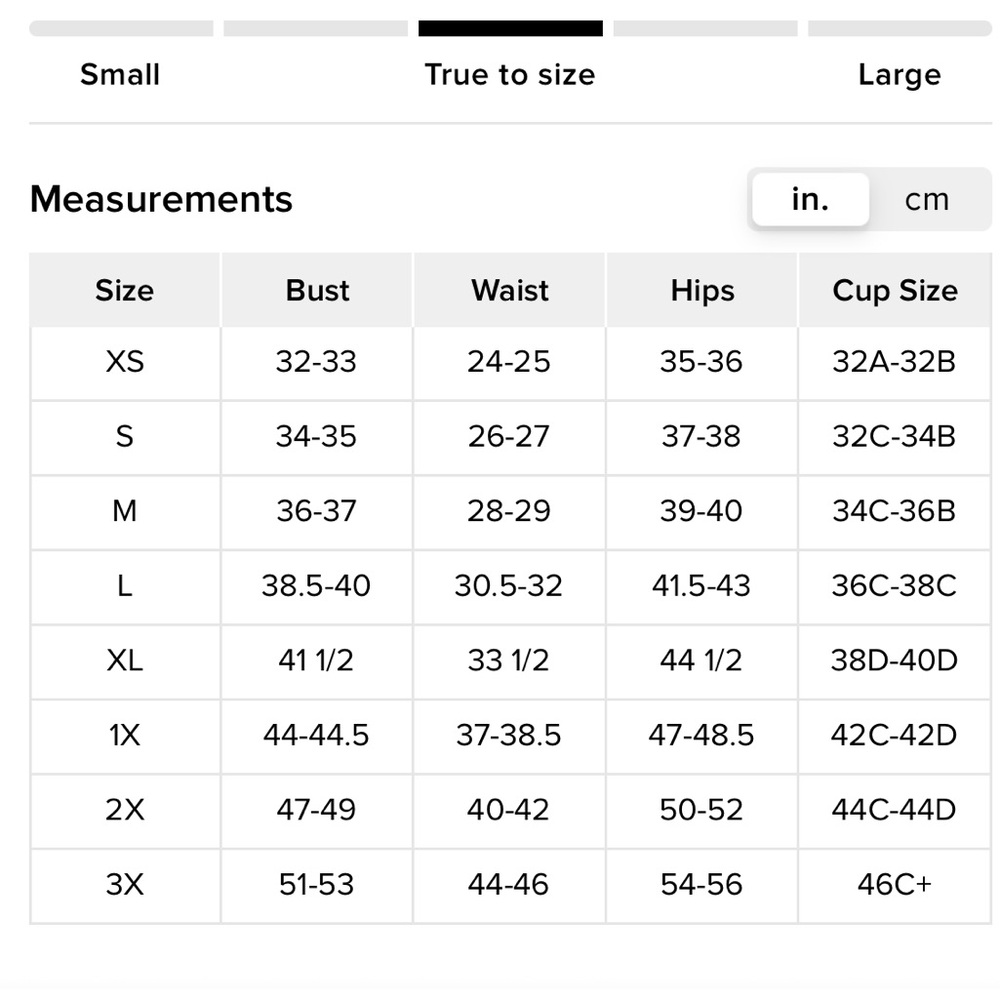
Task: Click the 38.5-40 bust cell for L
Action: (316, 586)
